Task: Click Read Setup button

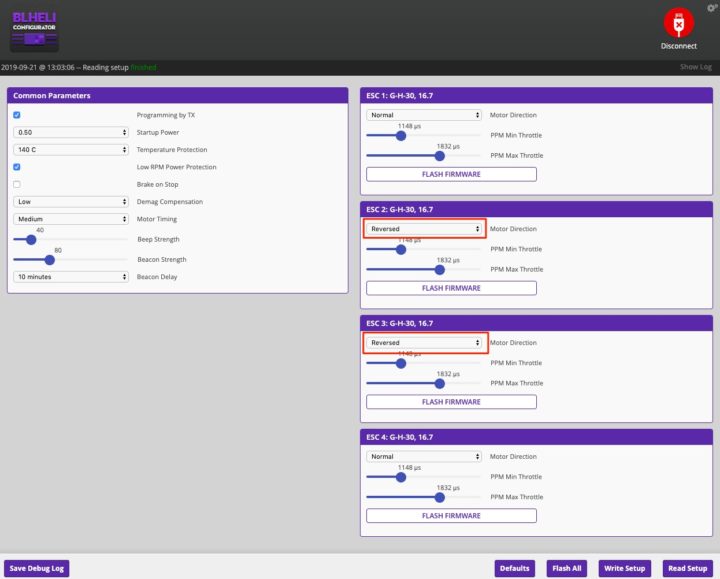Action: [686, 568]
